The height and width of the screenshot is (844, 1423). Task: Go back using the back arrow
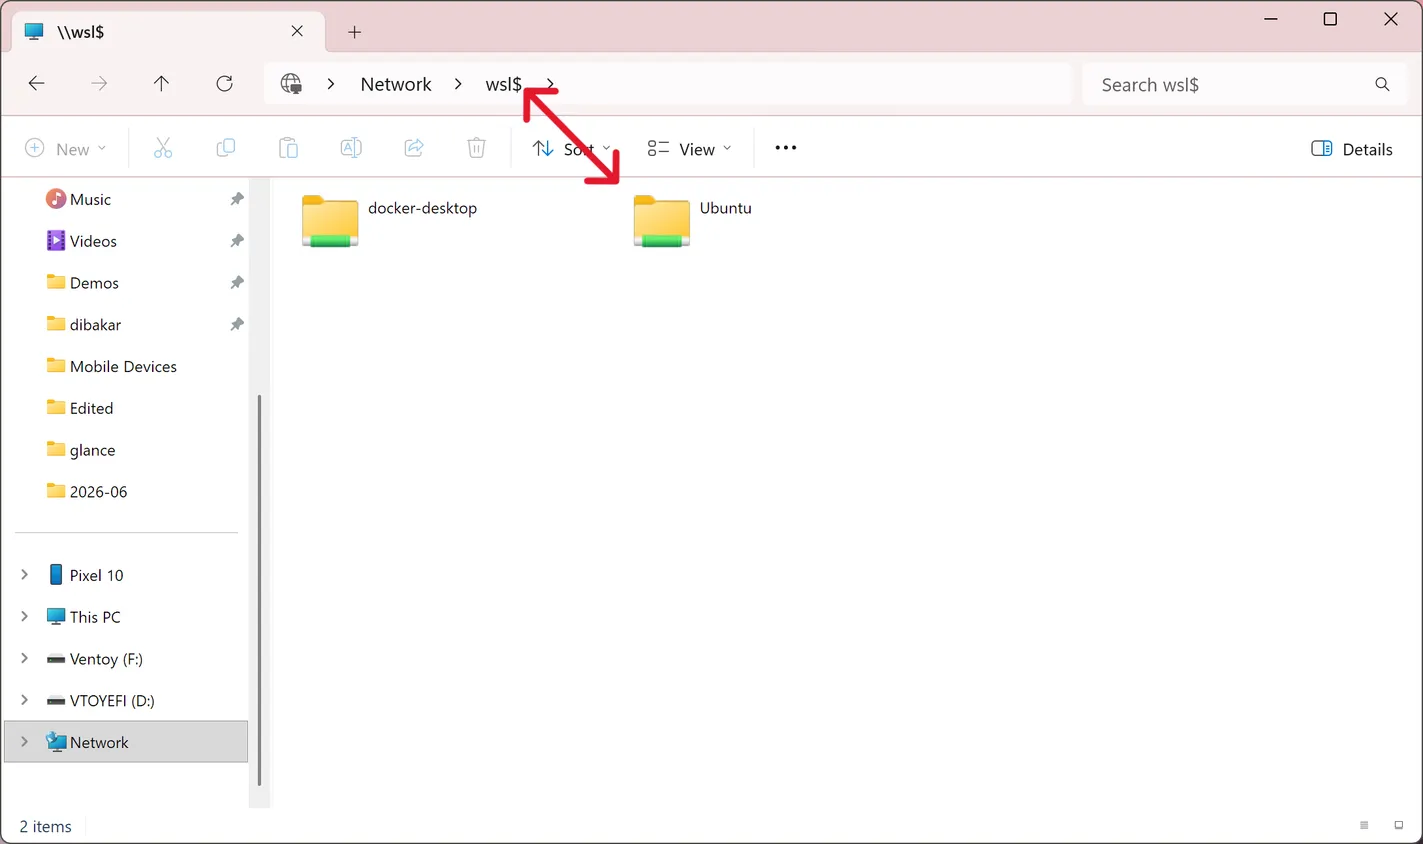pyautogui.click(x=37, y=84)
